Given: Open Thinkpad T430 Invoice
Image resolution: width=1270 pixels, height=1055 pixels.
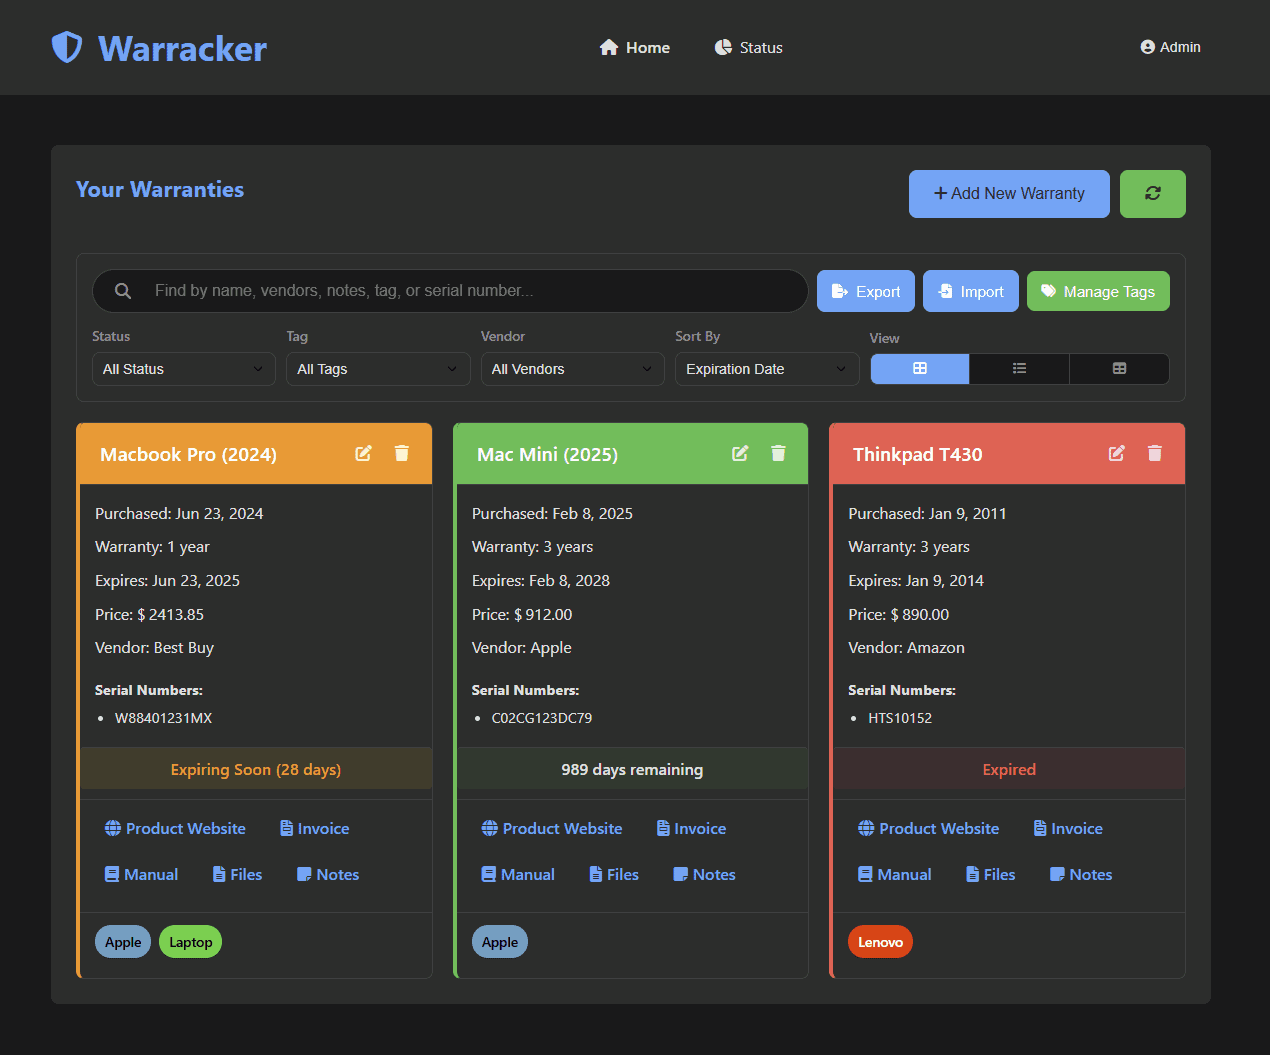Looking at the screenshot, I should pyautogui.click(x=1068, y=828).
